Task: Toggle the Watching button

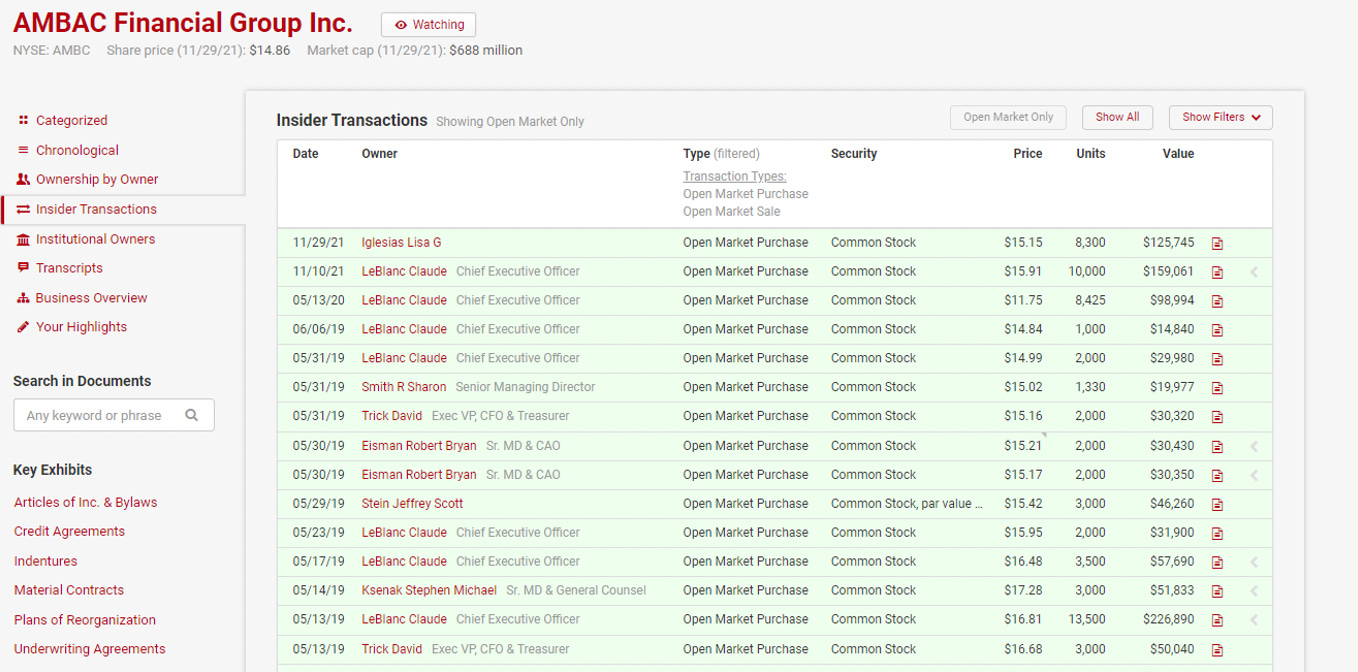Action: pyautogui.click(x=428, y=25)
